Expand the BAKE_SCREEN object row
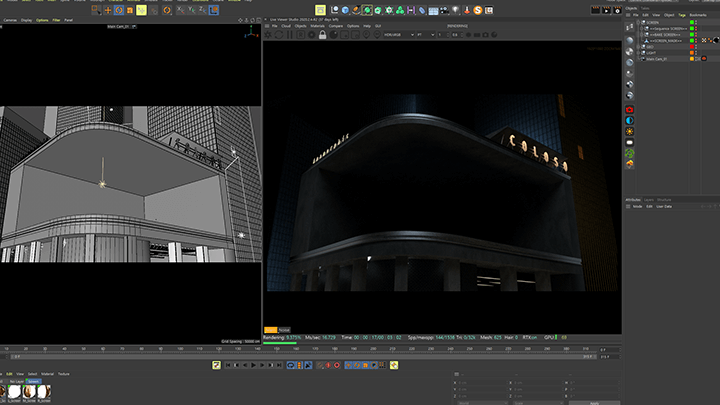 point(641,34)
